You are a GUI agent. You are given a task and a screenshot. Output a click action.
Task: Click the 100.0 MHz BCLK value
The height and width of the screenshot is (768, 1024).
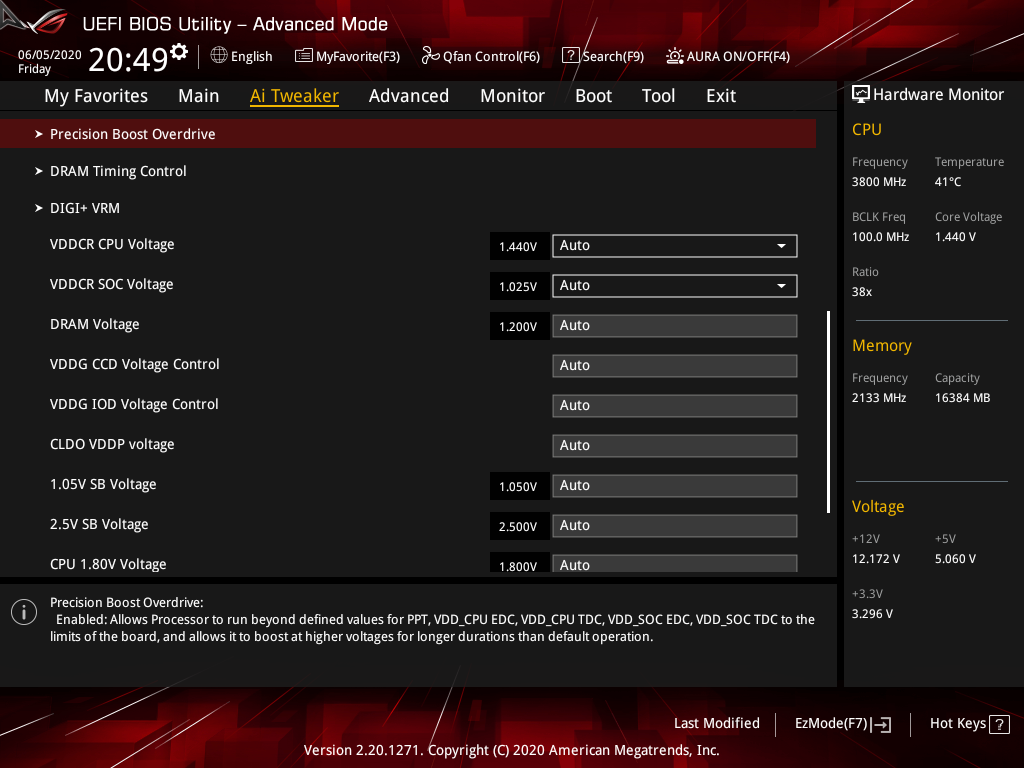[880, 237]
